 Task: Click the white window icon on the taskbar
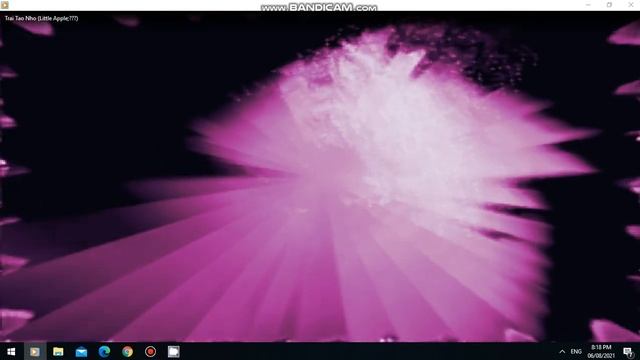coord(173,351)
